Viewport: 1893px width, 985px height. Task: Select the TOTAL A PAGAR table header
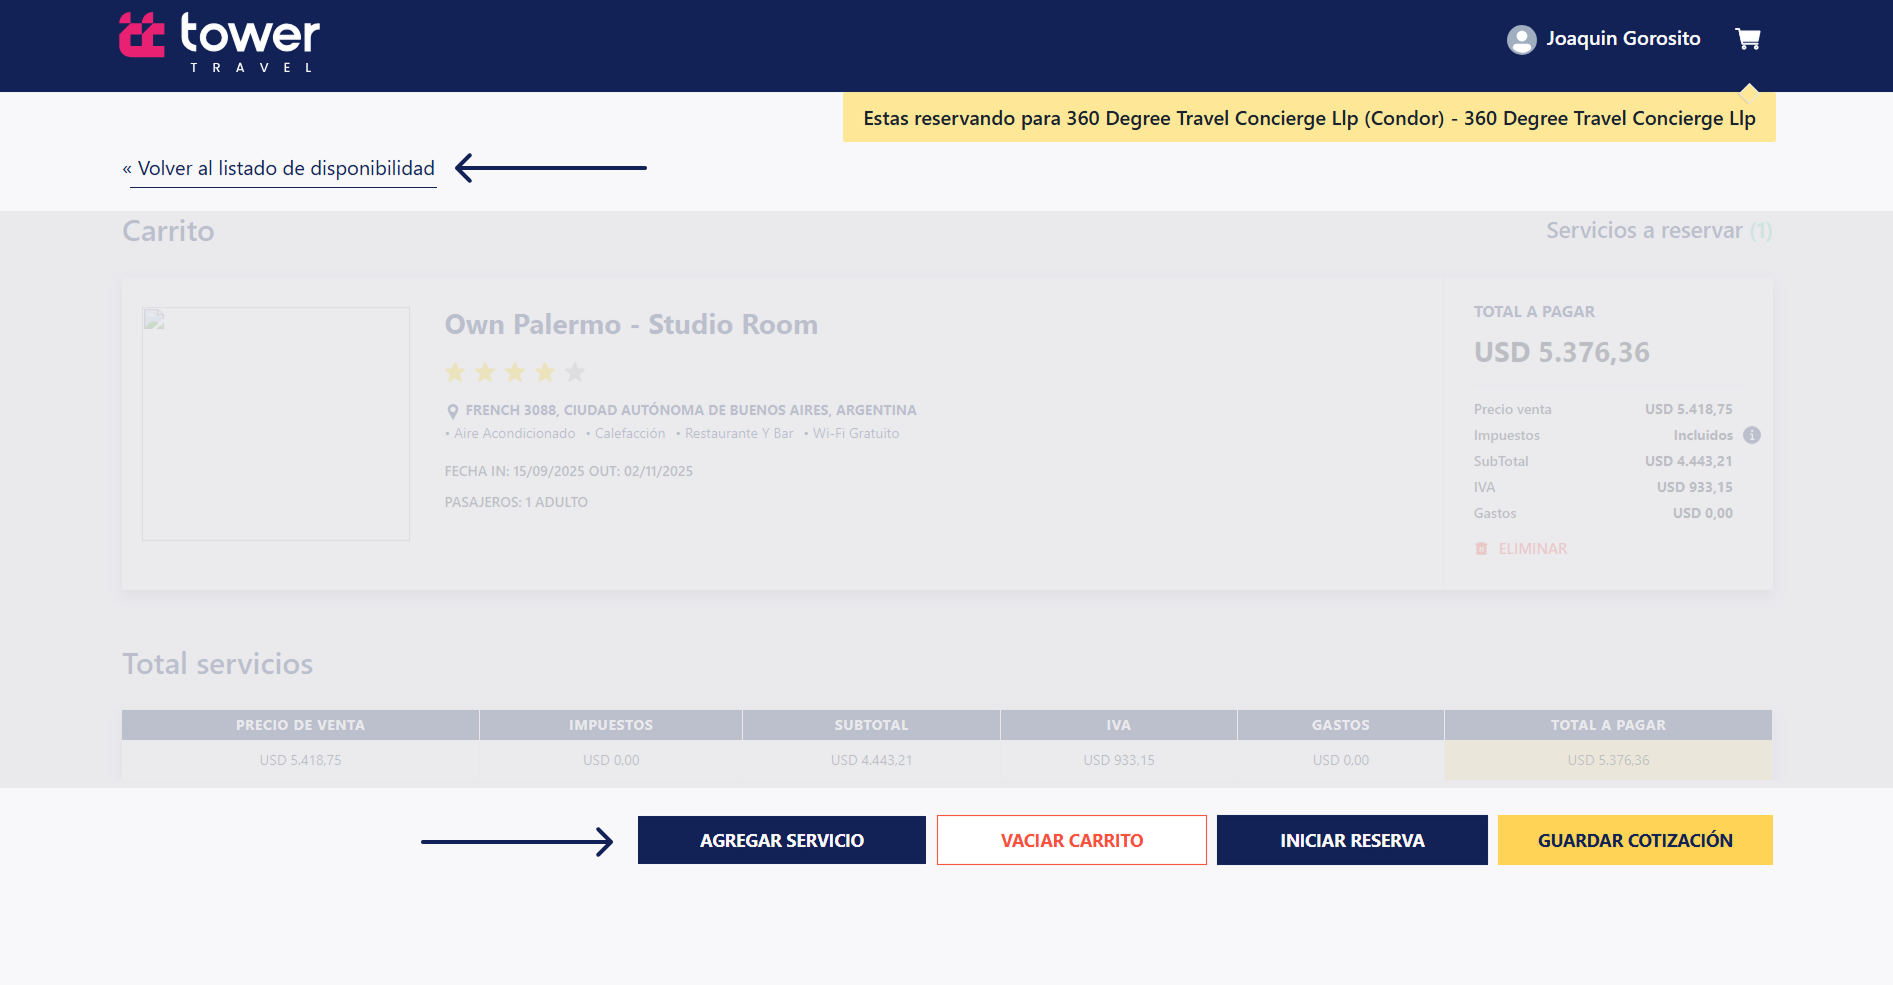point(1607,725)
